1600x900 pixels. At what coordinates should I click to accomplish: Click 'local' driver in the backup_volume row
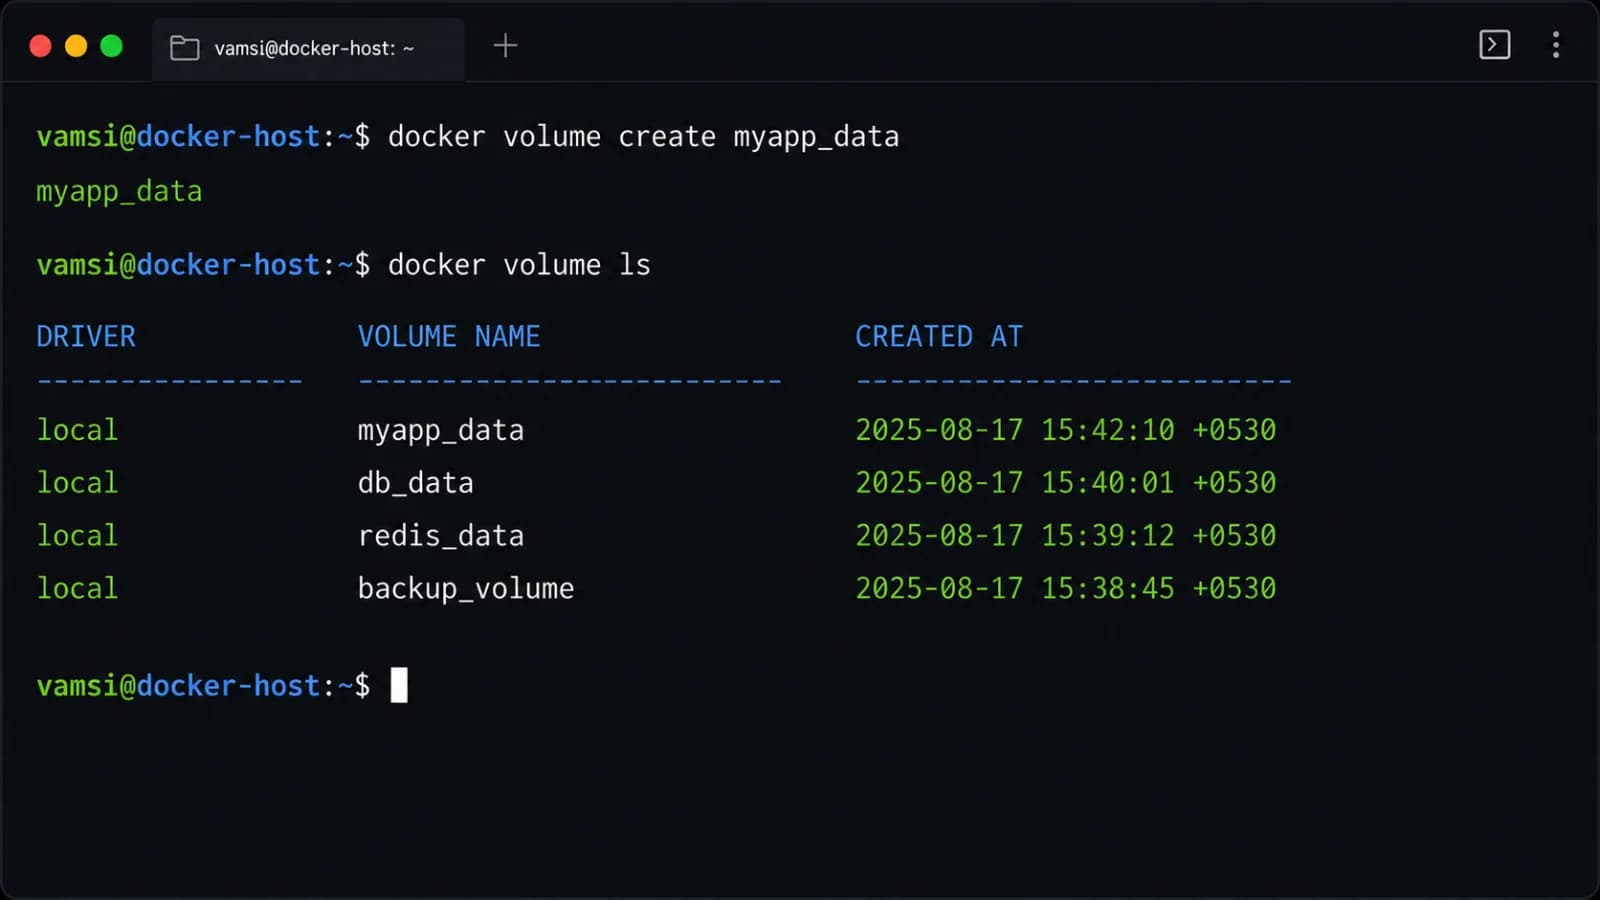(x=77, y=588)
